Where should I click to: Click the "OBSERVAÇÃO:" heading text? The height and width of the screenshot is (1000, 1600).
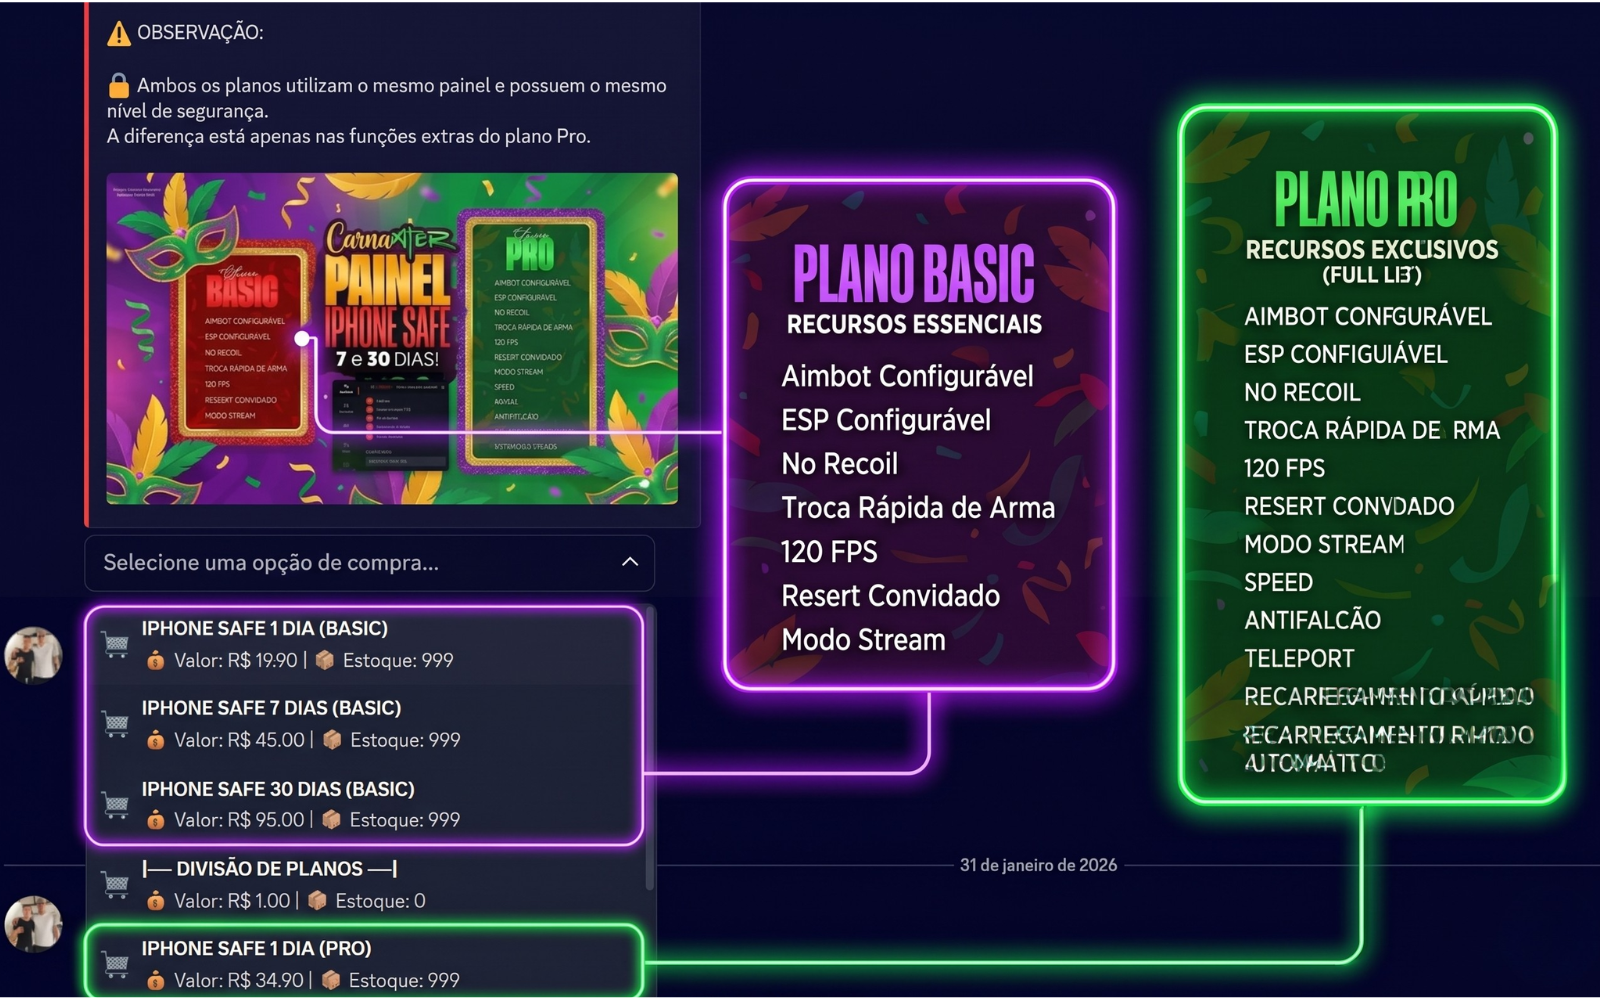pyautogui.click(x=200, y=32)
